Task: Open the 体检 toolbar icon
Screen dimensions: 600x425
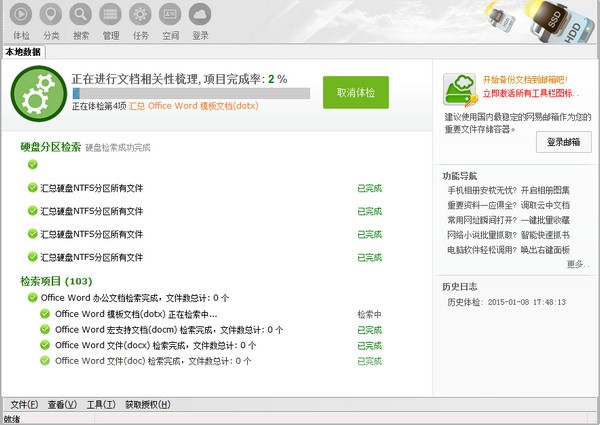Action: click(x=21, y=15)
